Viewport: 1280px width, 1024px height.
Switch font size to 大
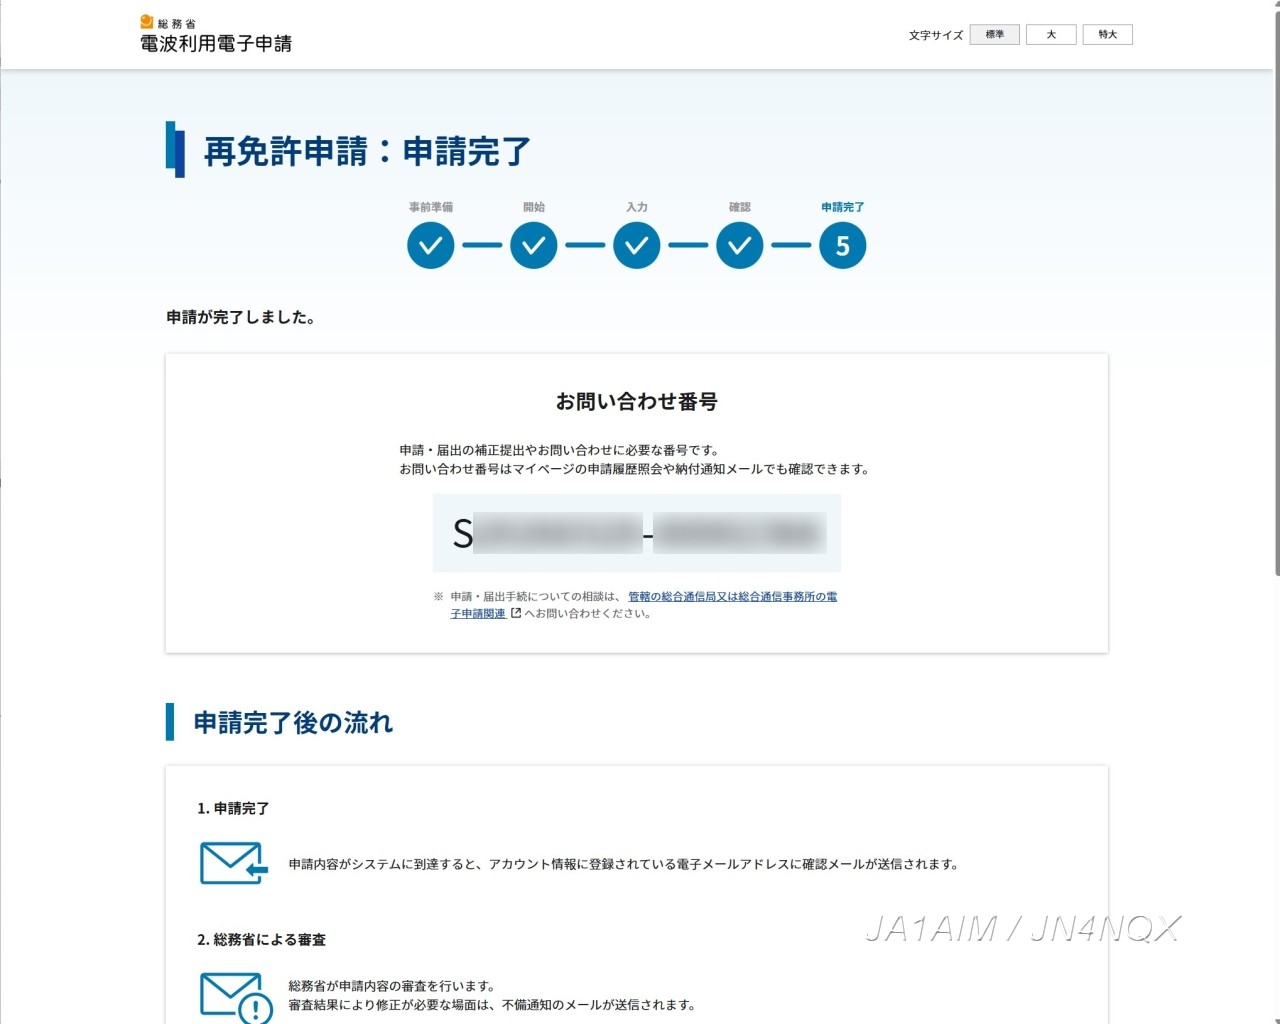pos(1051,35)
